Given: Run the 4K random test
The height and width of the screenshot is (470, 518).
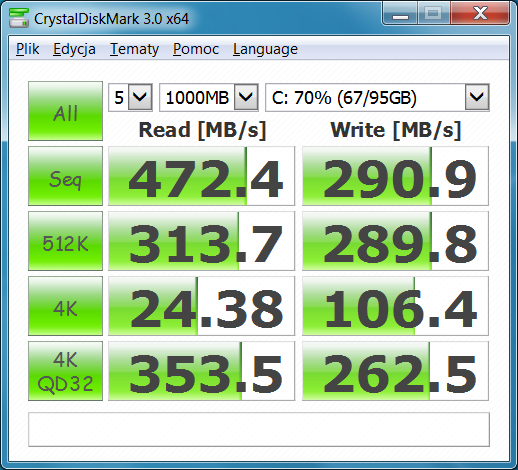Looking at the screenshot, I should click(x=65, y=306).
